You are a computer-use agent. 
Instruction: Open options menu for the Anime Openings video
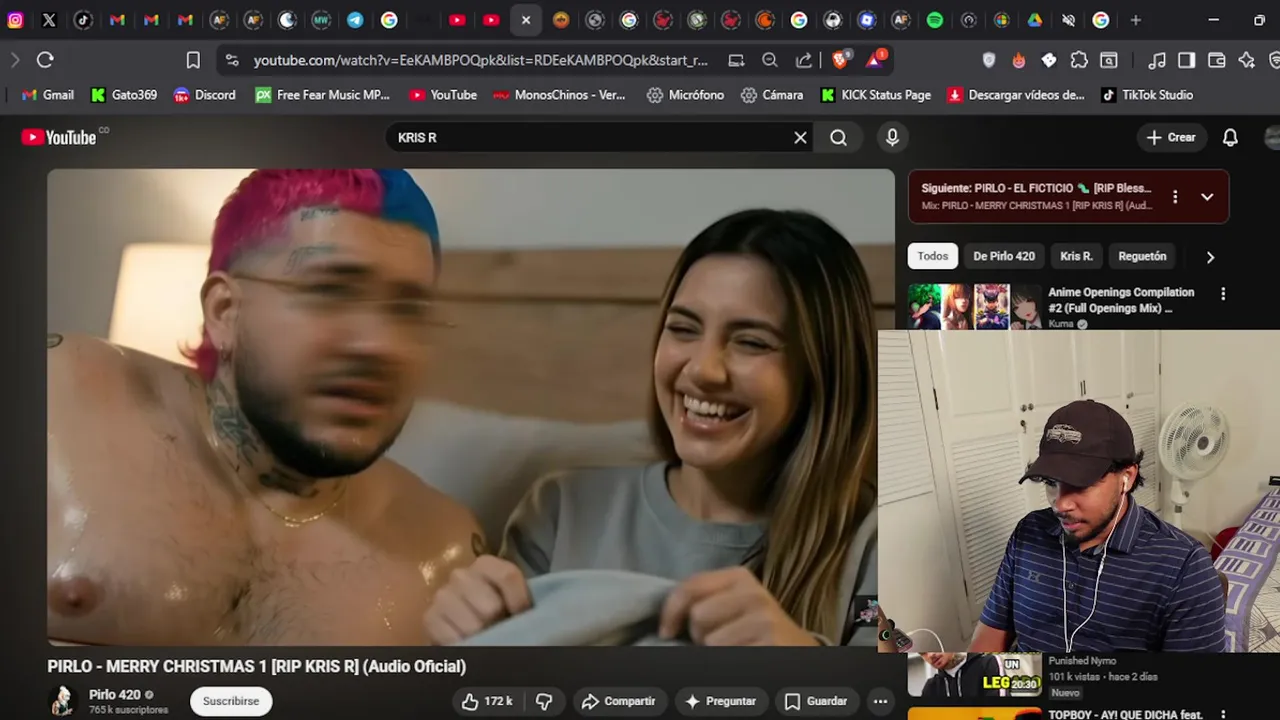click(1222, 294)
